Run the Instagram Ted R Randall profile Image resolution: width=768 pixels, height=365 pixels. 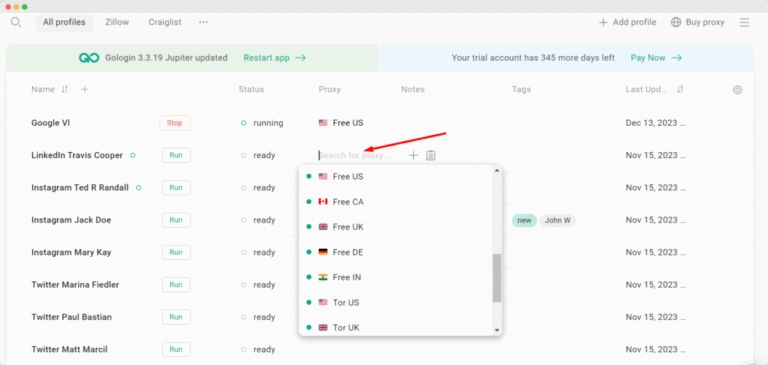tap(176, 188)
